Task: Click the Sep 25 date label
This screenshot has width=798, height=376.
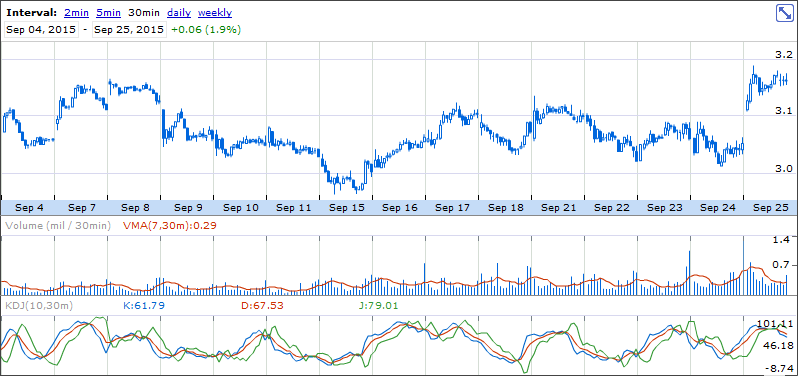Action: tap(771, 208)
